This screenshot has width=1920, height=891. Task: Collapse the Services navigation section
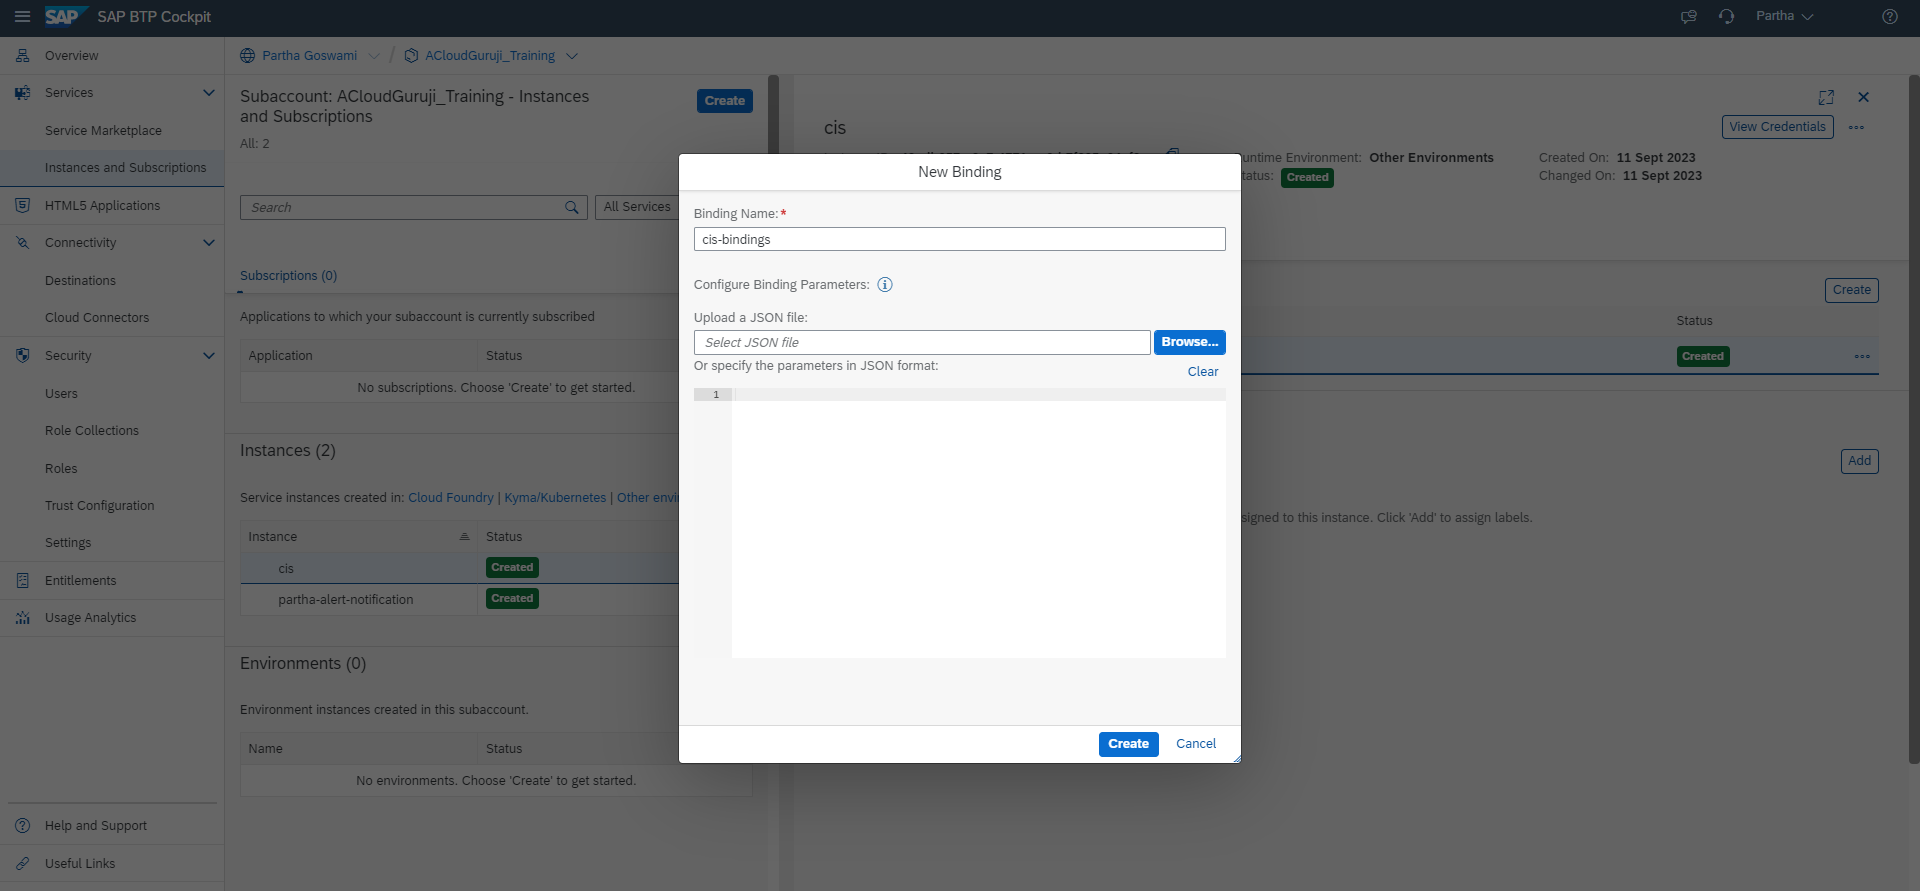click(209, 93)
